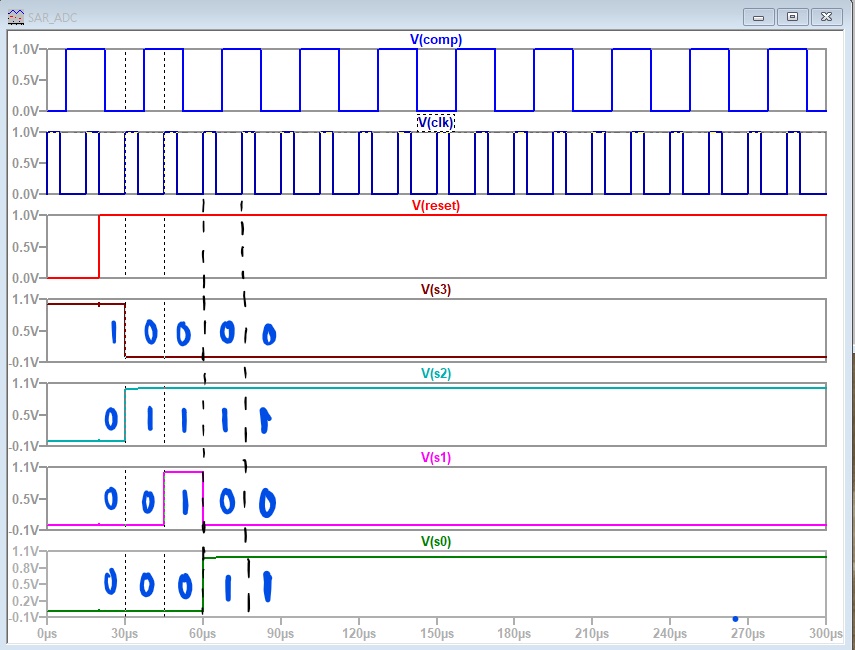
Task: Click the V(clk) pane vertical axis scale
Action: click(x=24, y=163)
